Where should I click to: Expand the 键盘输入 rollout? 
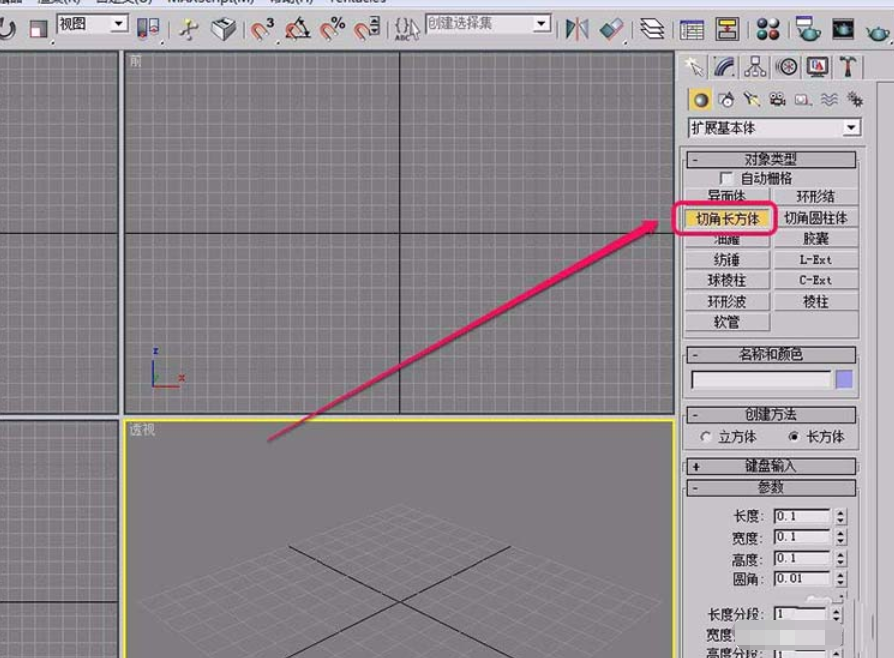pos(770,467)
